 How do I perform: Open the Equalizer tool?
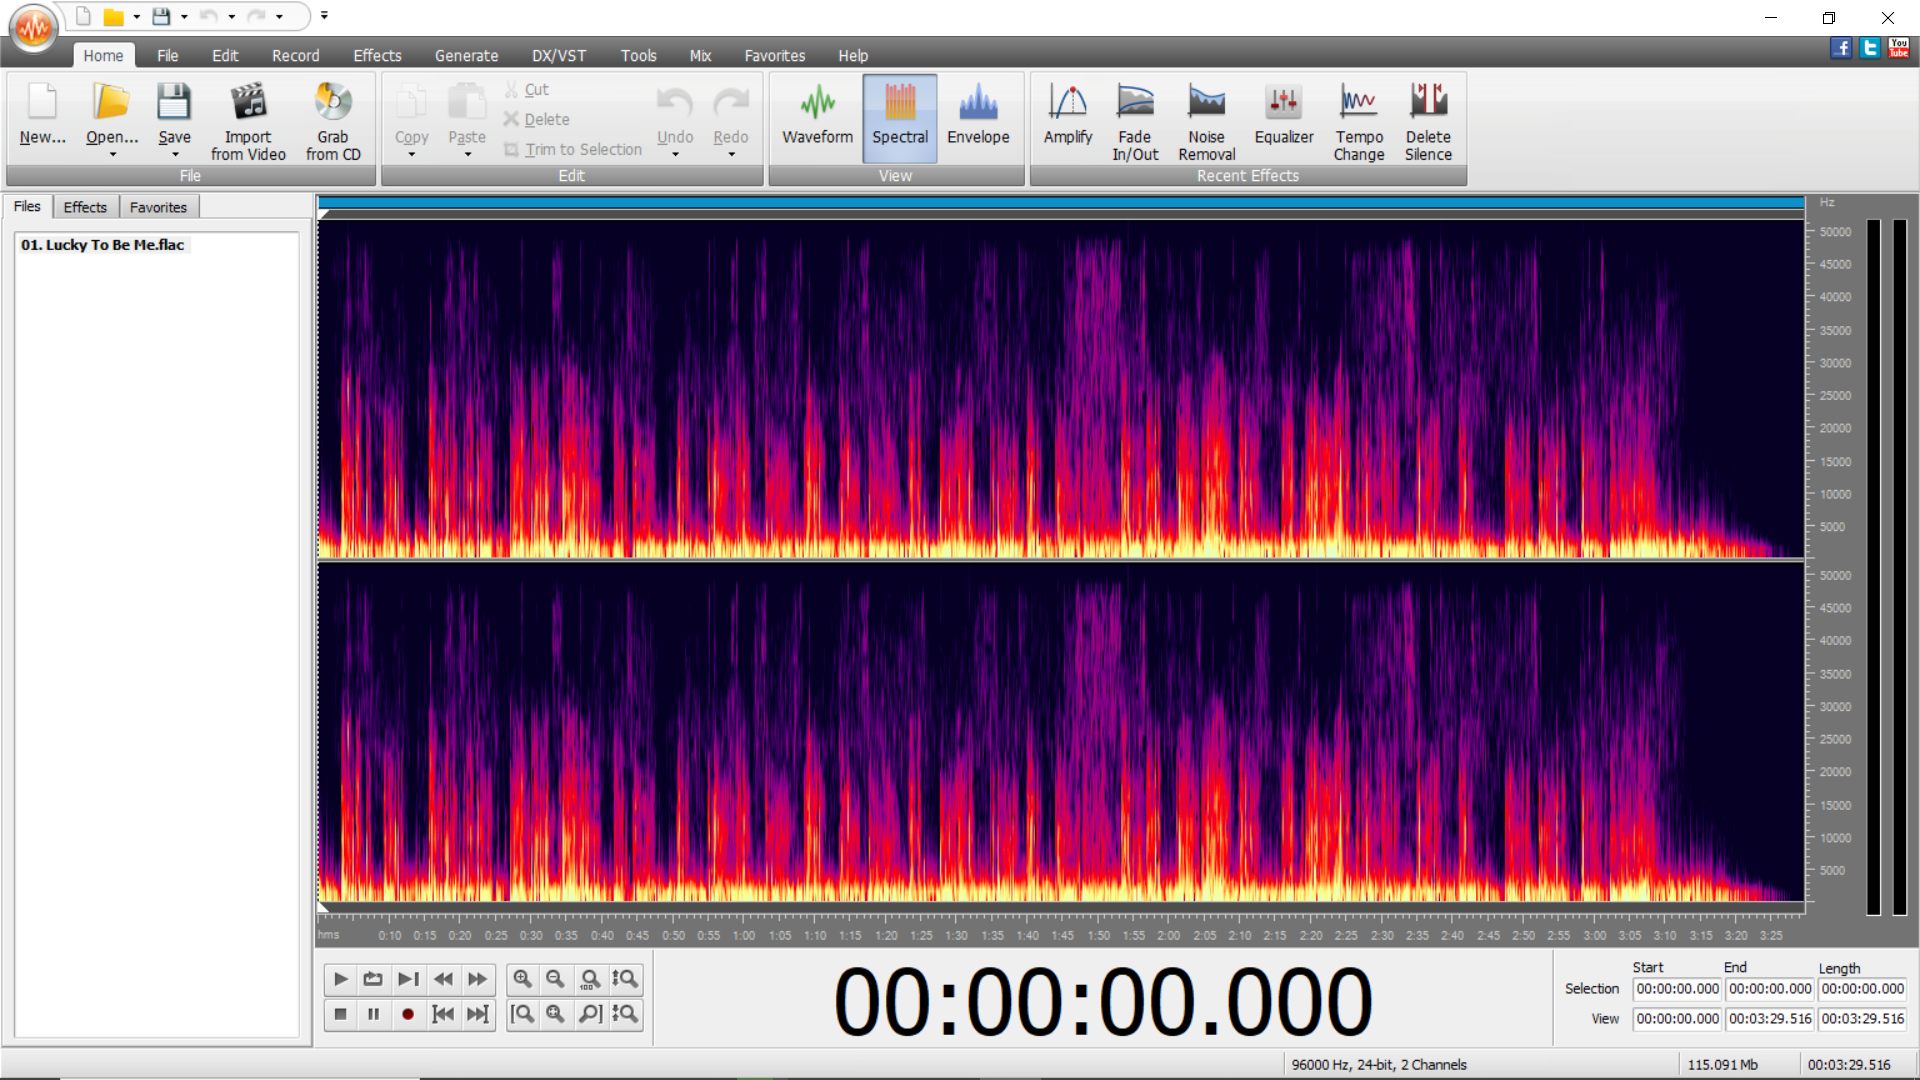coord(1283,120)
